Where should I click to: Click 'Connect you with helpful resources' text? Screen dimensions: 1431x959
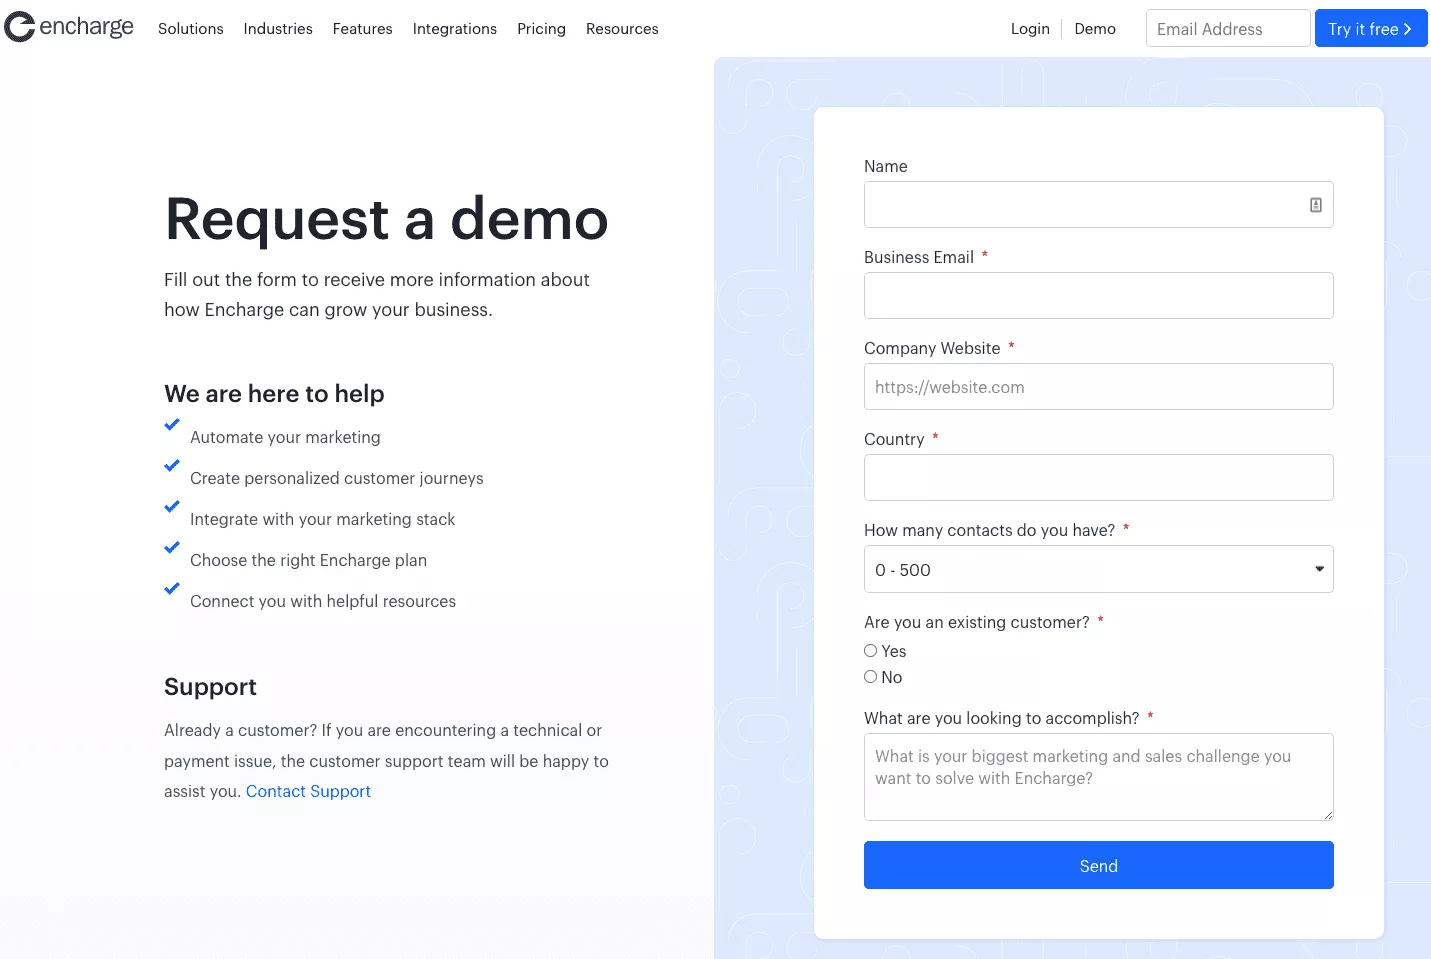click(x=323, y=601)
